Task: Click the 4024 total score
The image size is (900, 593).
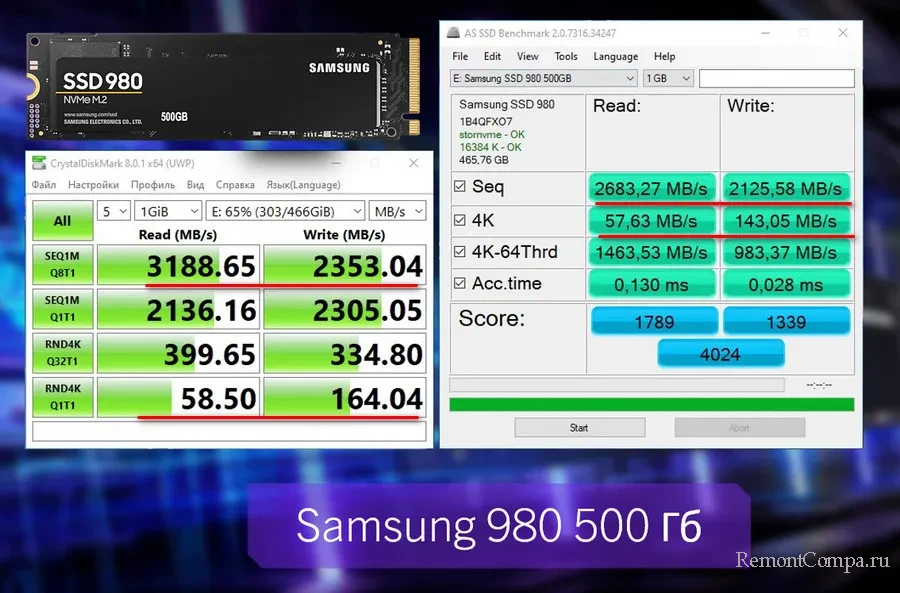Action: point(720,354)
